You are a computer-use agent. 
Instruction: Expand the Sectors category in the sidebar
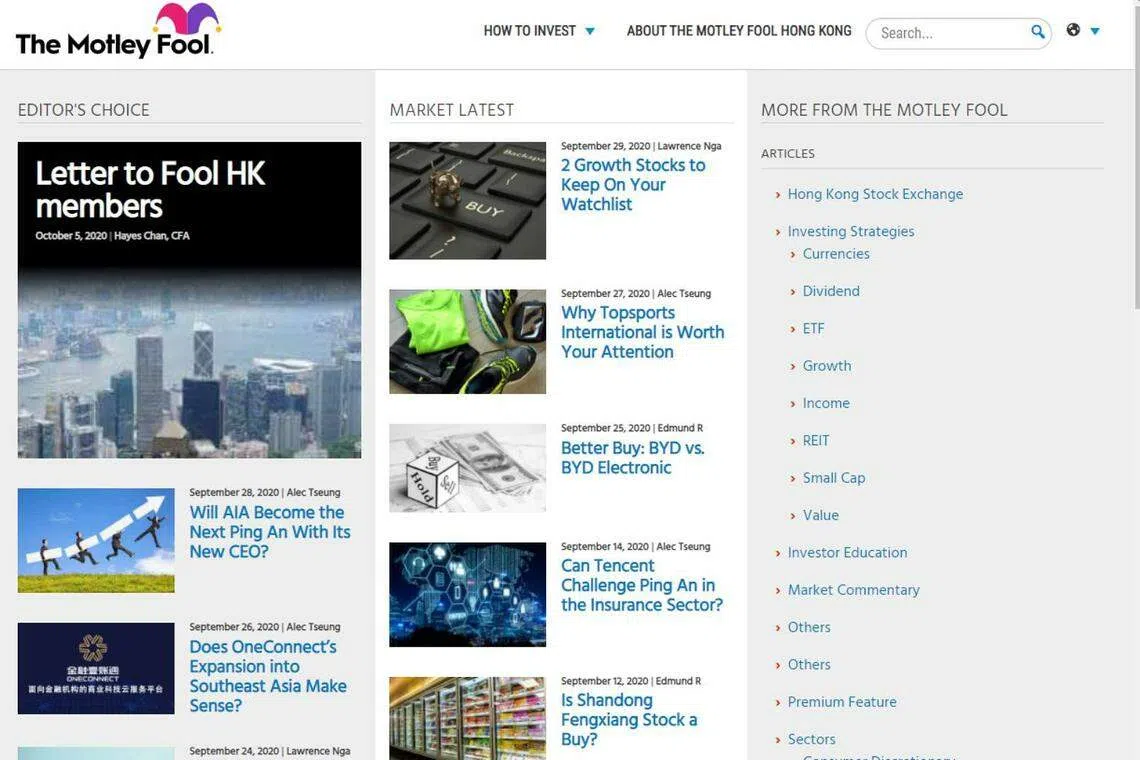tap(811, 739)
